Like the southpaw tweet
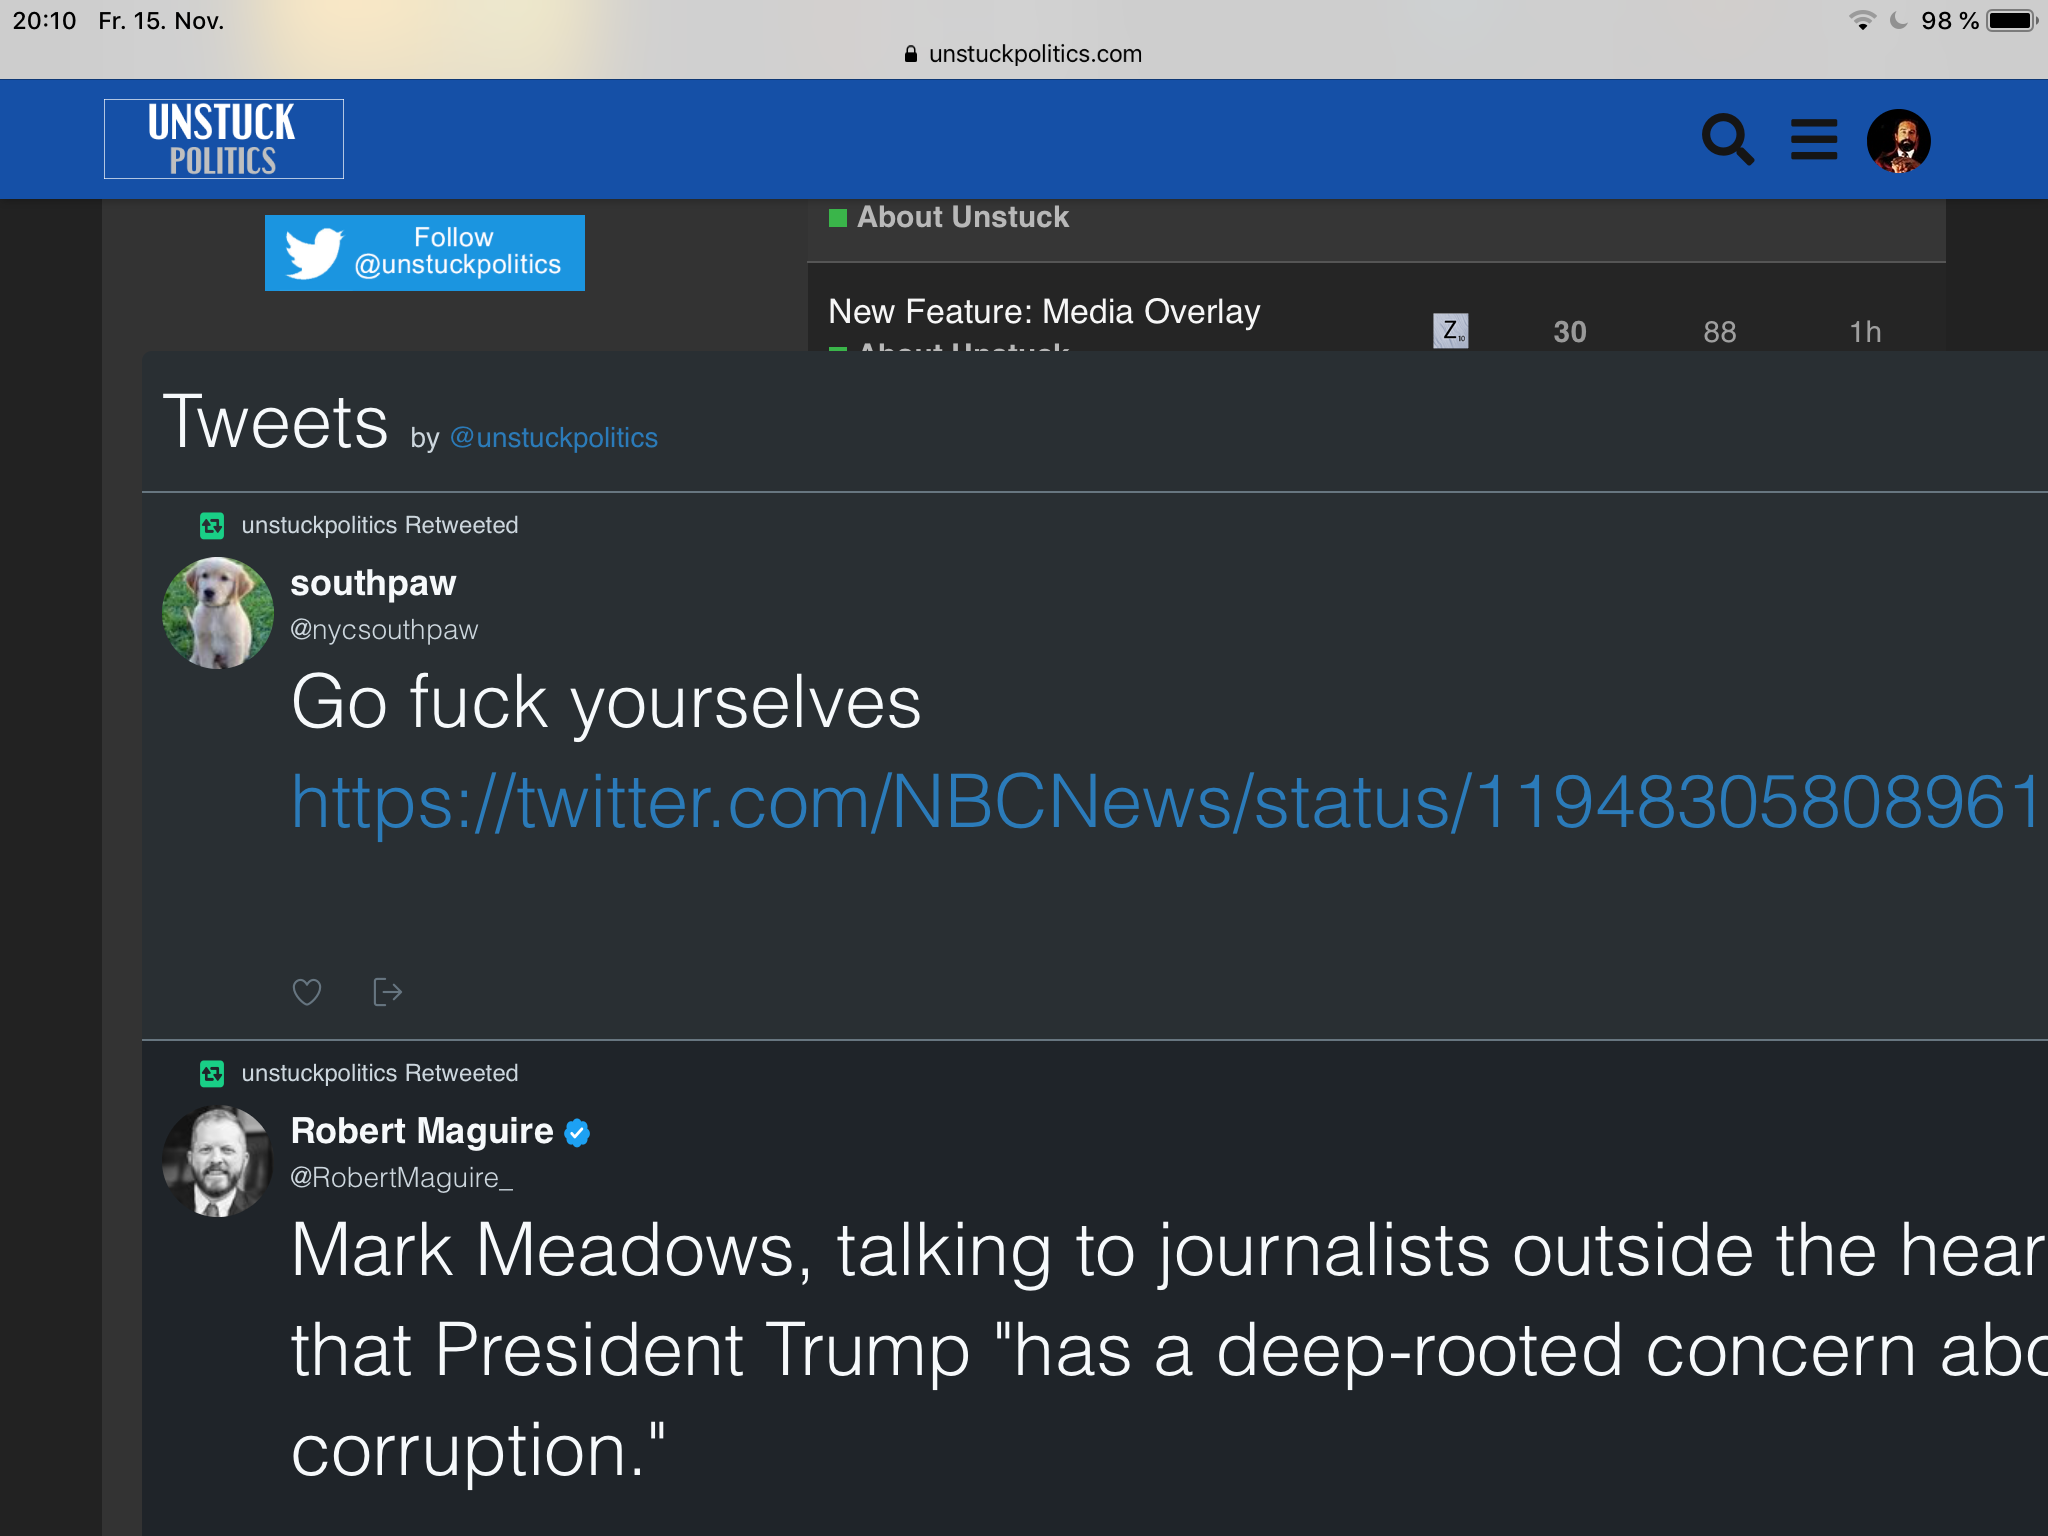 tap(307, 992)
